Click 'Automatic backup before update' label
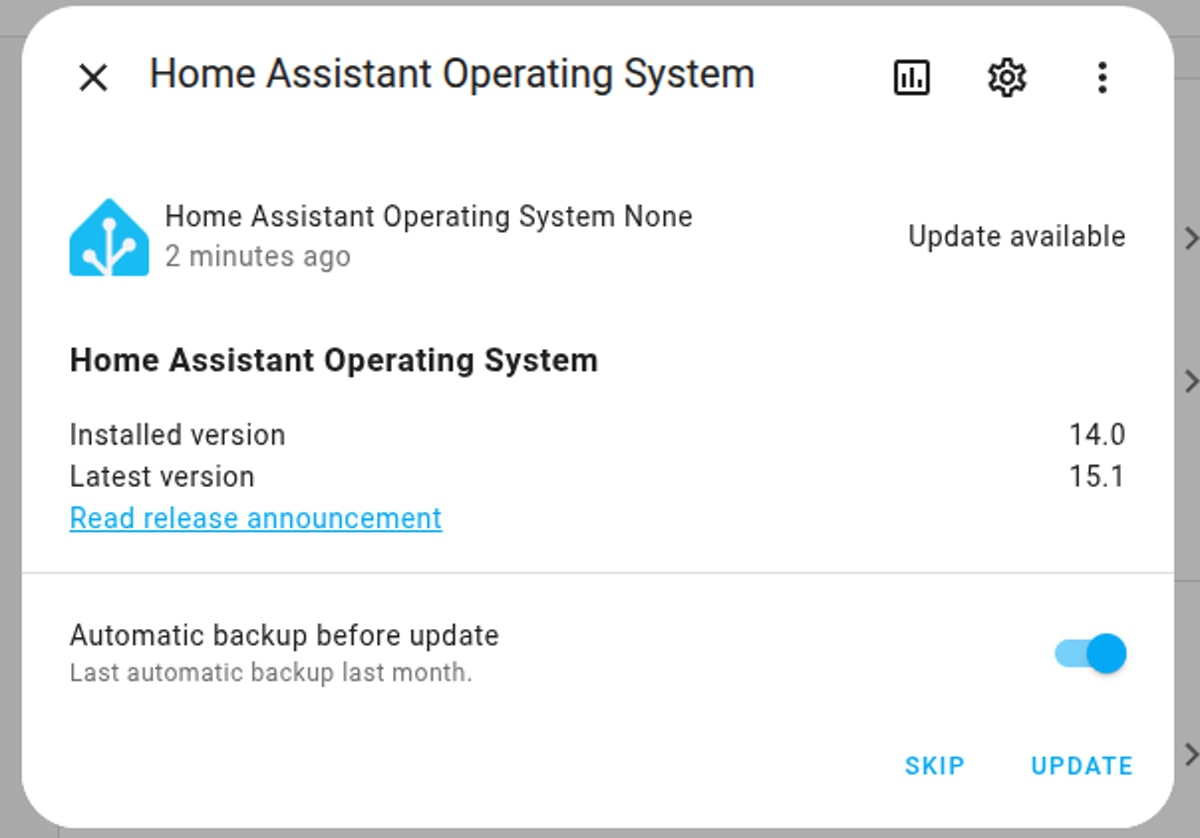The width and height of the screenshot is (1200, 838). click(284, 635)
